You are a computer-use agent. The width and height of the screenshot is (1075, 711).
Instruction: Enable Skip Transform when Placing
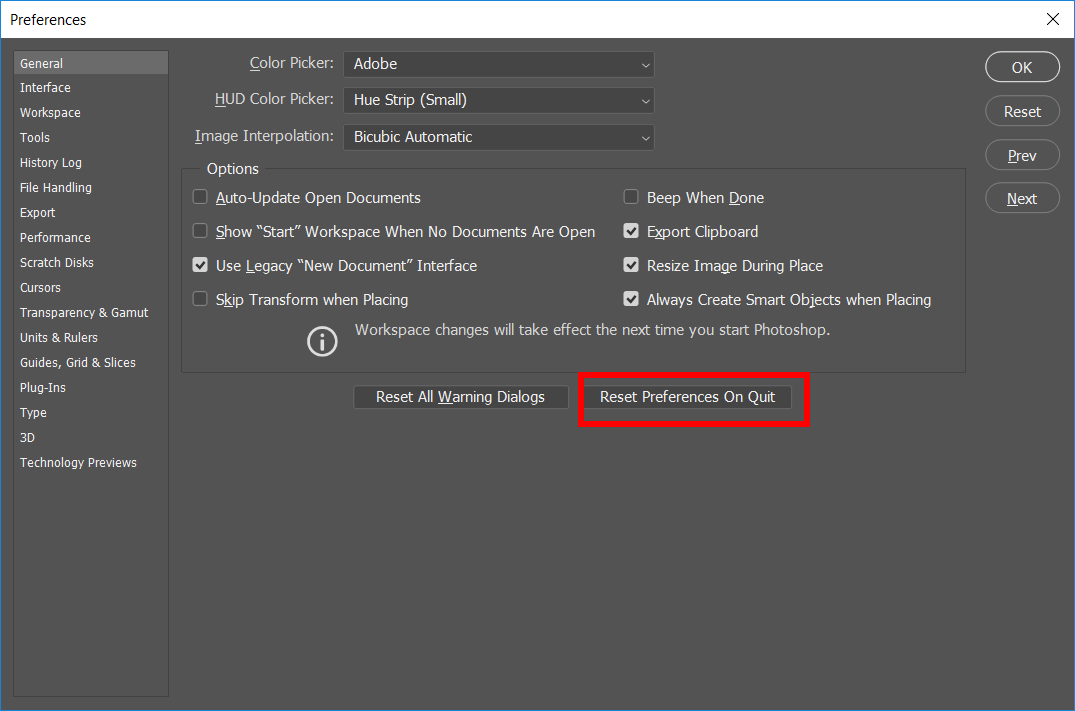[x=200, y=299]
